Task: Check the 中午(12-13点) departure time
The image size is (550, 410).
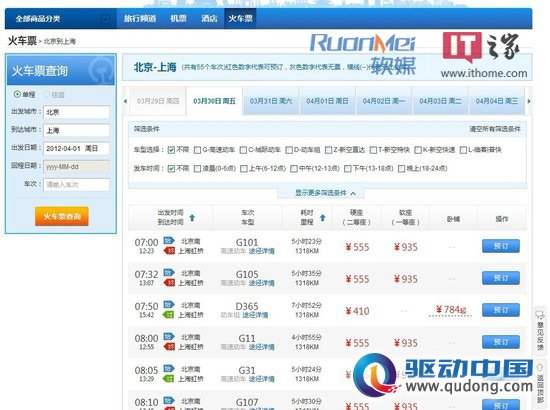Action: tap(294, 169)
